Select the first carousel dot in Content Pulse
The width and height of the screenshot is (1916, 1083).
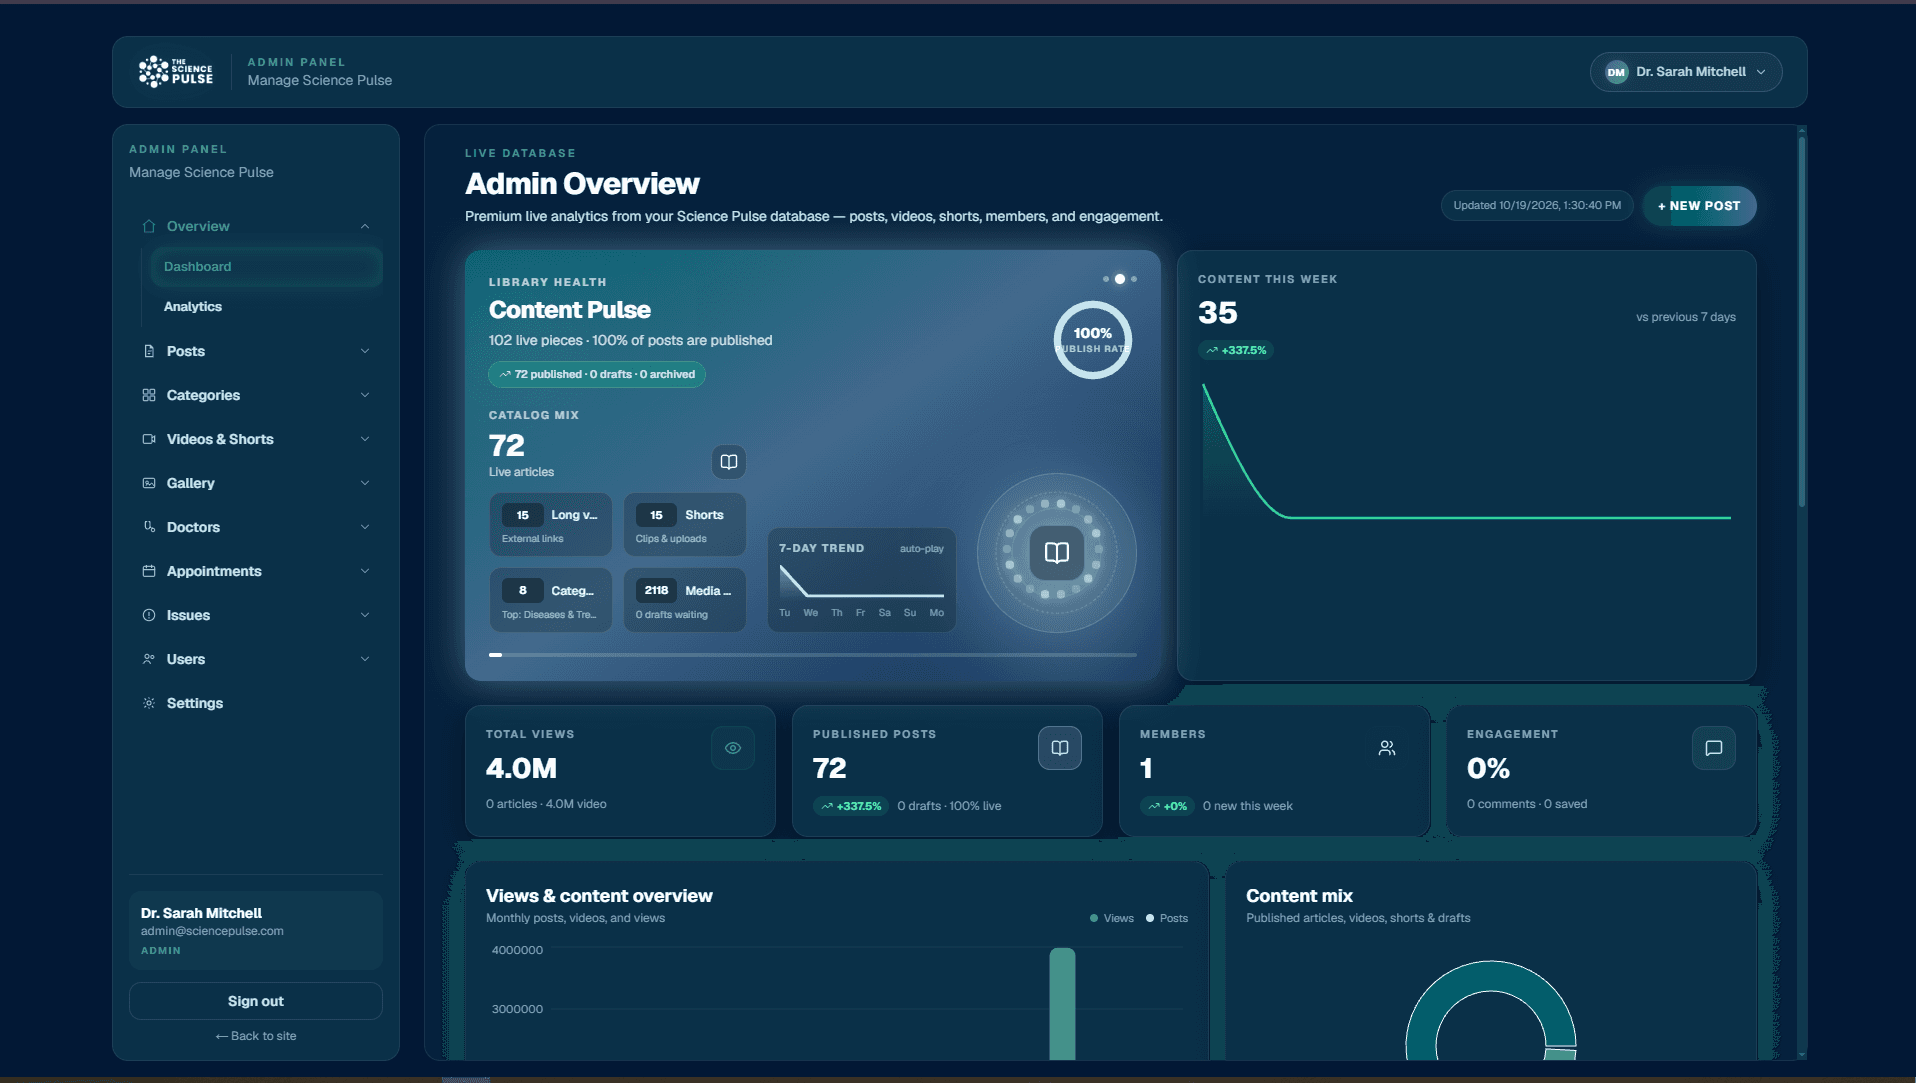(x=1106, y=279)
